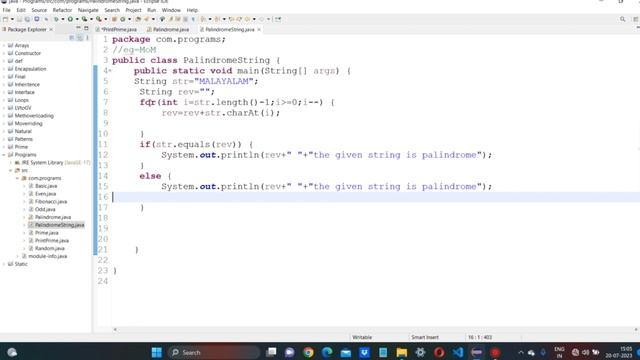Open the Refactor menu
The height and width of the screenshot is (360, 640).
click(x=62, y=10)
